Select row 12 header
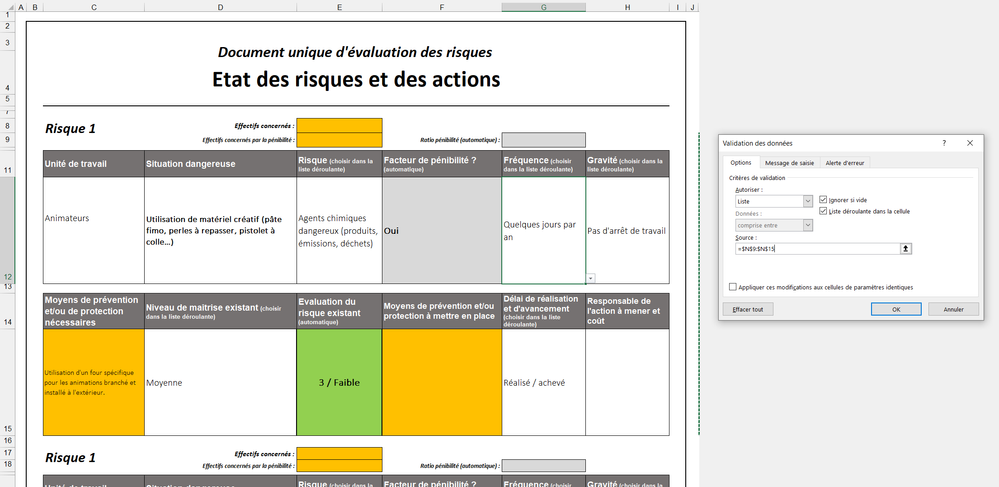The width and height of the screenshot is (999, 487). point(8,229)
